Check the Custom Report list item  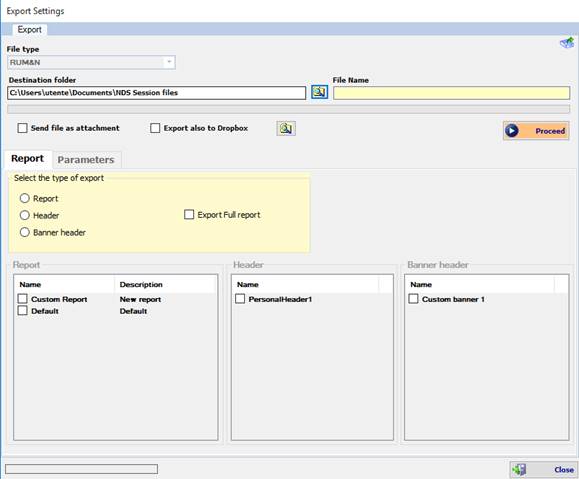click(x=23, y=298)
